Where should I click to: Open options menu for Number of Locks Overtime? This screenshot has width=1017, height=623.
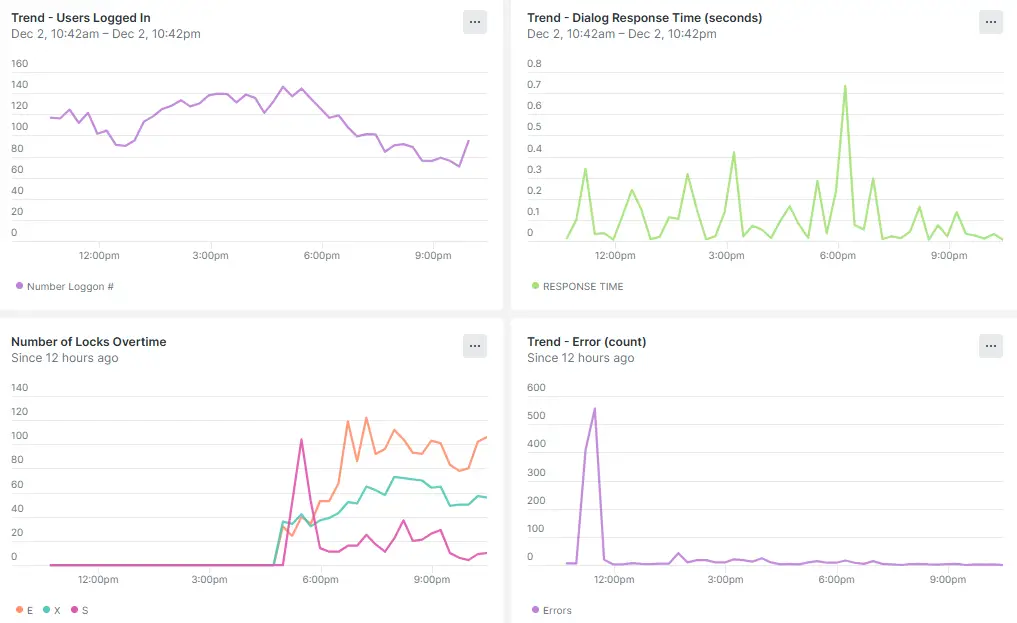point(475,346)
